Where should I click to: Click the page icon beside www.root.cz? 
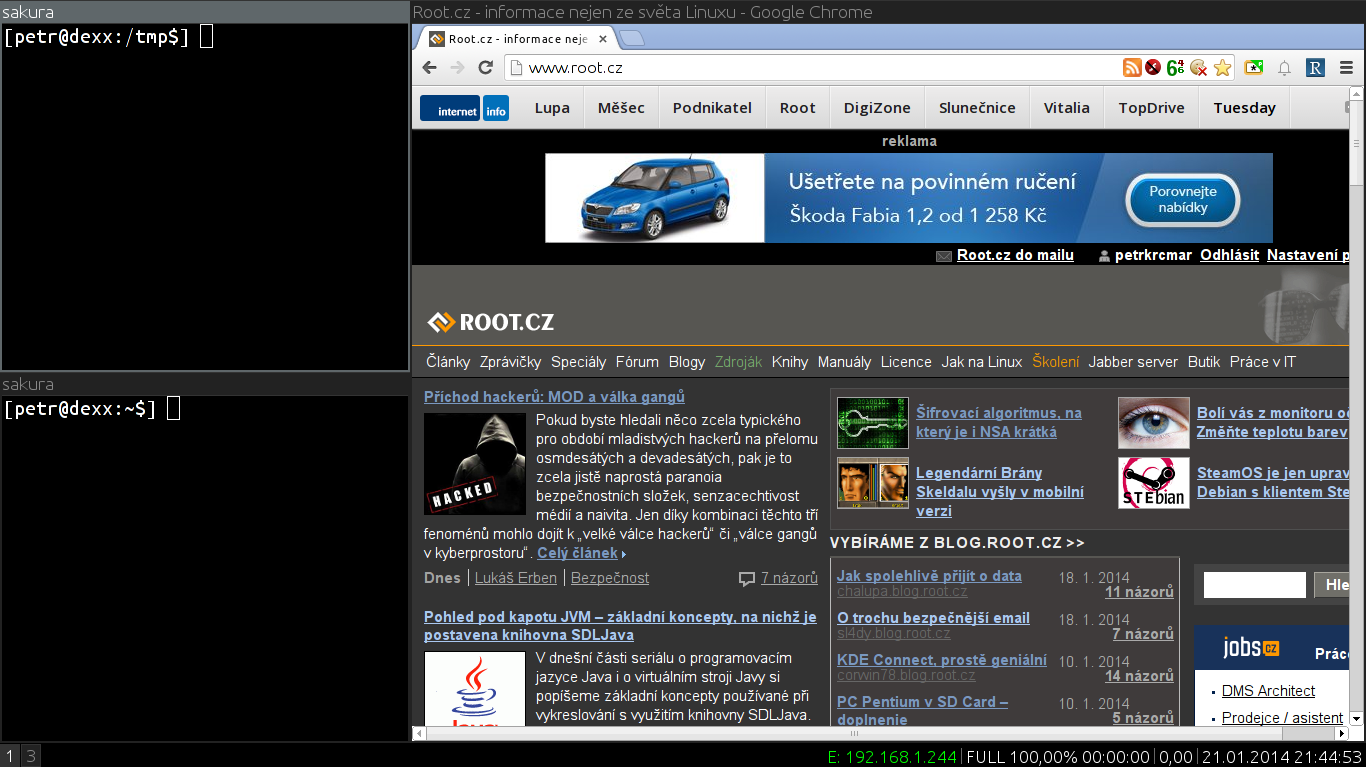click(x=515, y=68)
